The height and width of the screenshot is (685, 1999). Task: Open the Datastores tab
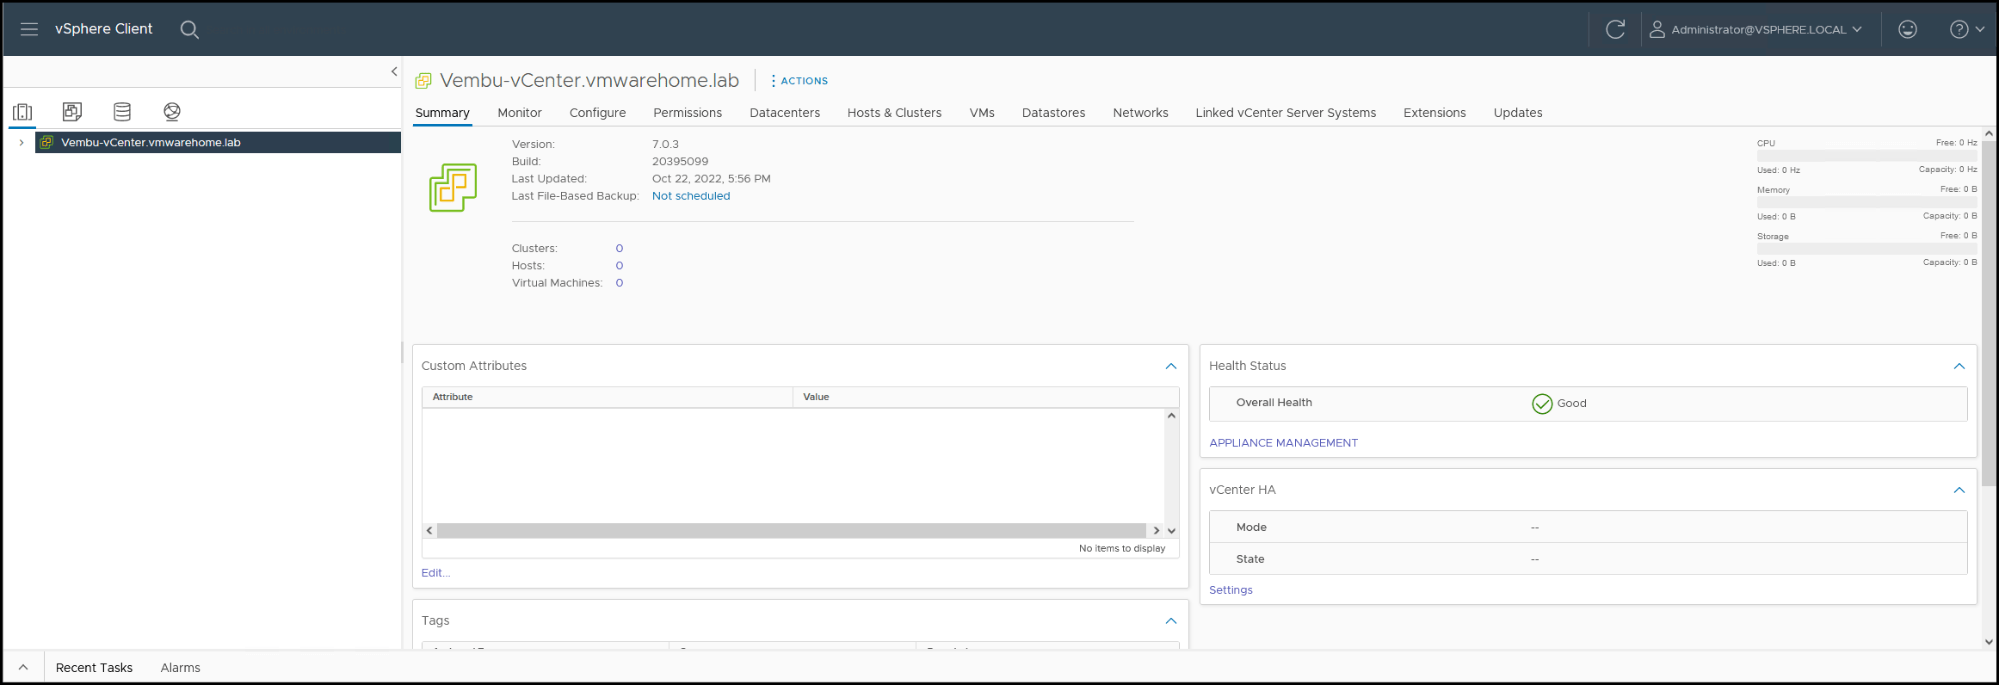coord(1054,113)
